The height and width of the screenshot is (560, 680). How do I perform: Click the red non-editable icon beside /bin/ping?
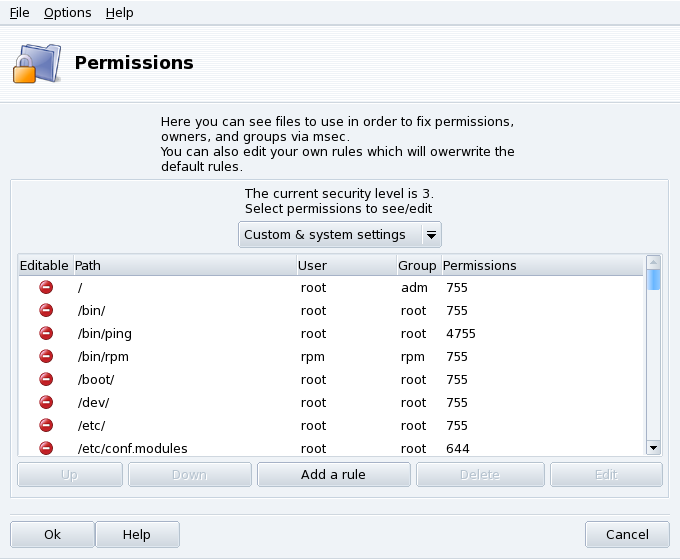click(x=46, y=333)
